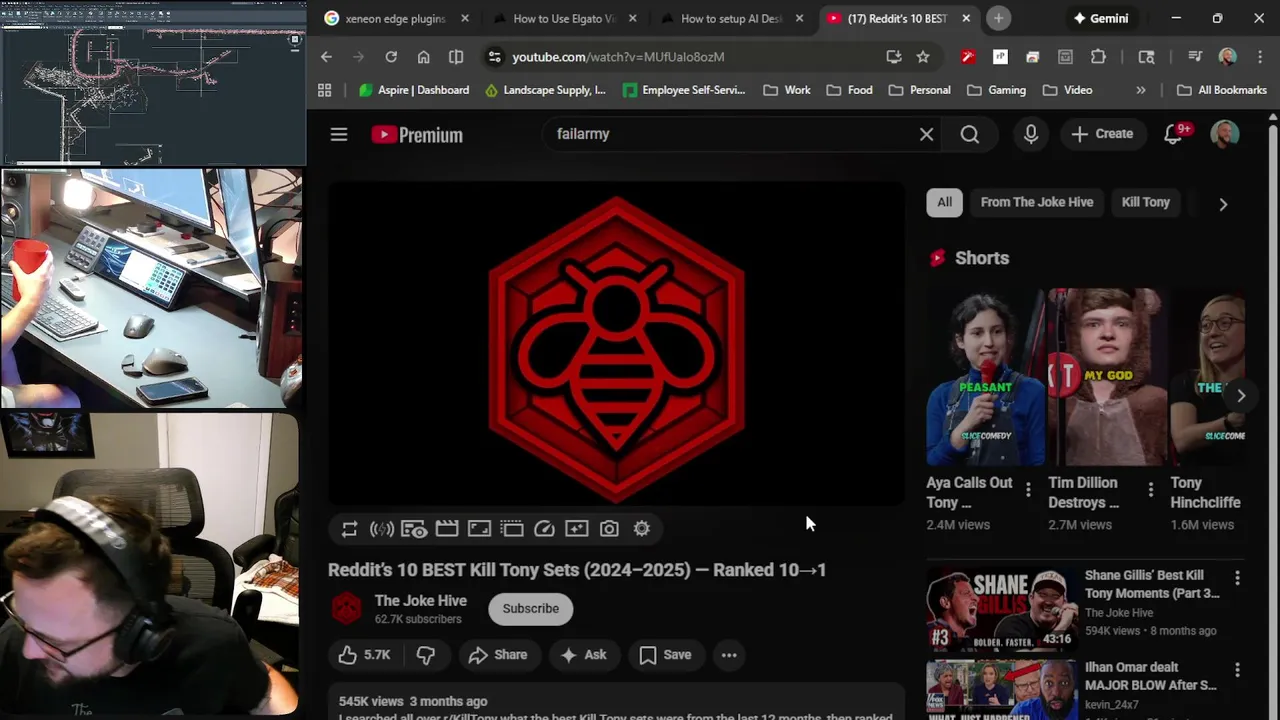The image size is (1280, 720).
Task: Click the pop-up player dotted window icon
Action: [512, 529]
